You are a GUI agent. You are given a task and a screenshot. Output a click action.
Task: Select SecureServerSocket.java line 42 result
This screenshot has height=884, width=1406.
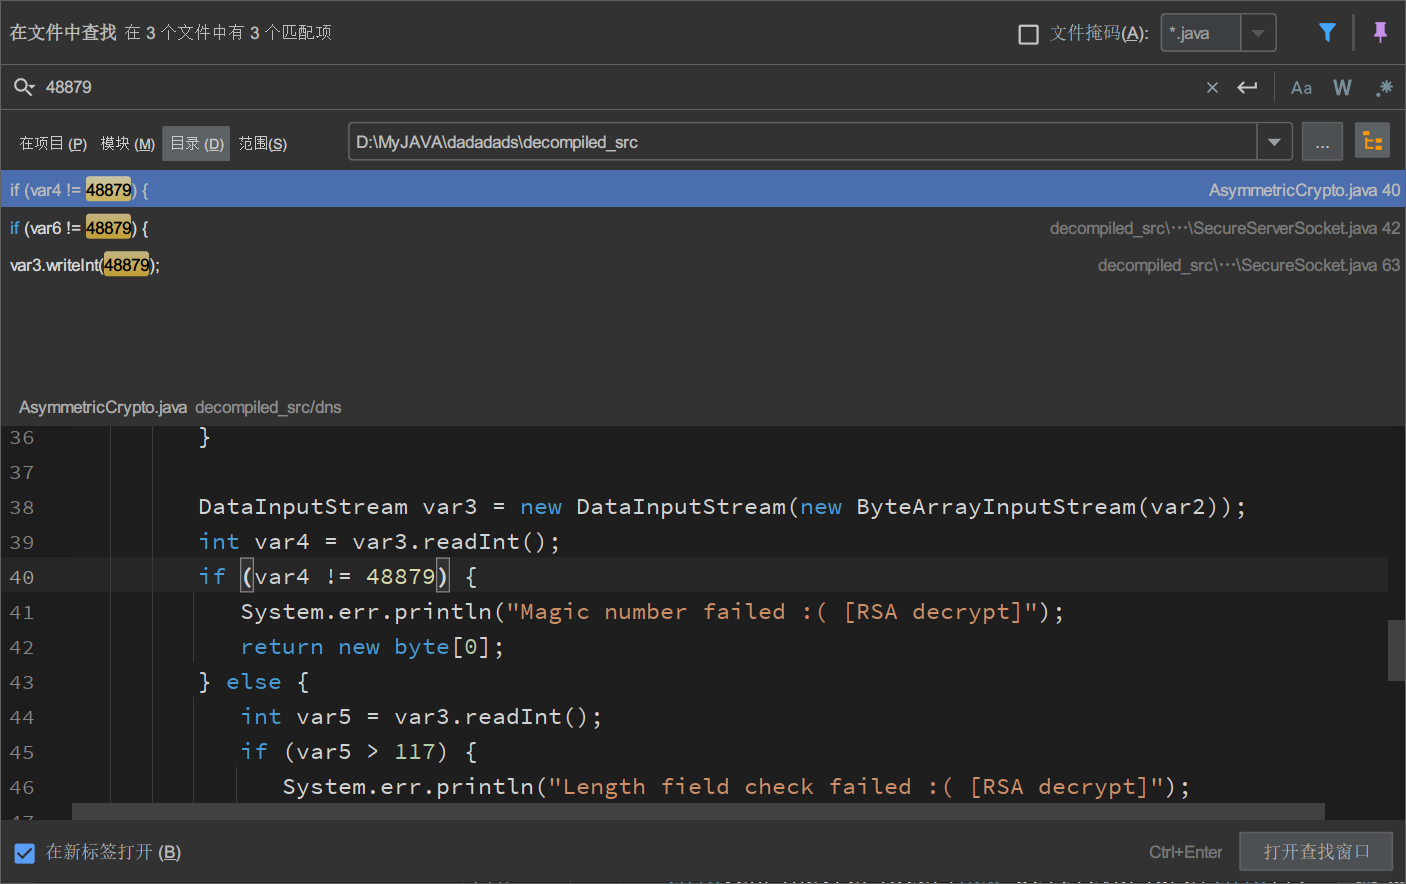coord(703,228)
